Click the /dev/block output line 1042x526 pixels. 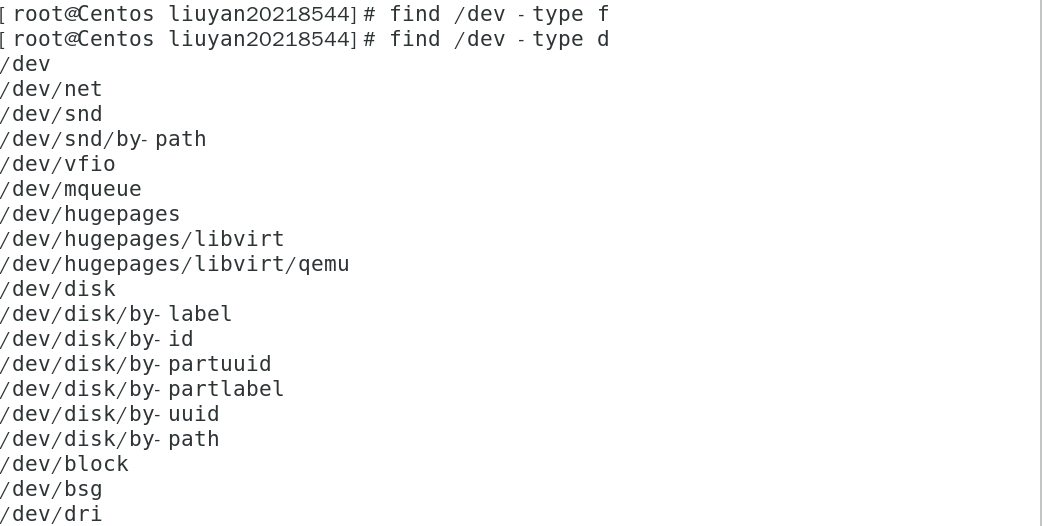click(x=64, y=464)
